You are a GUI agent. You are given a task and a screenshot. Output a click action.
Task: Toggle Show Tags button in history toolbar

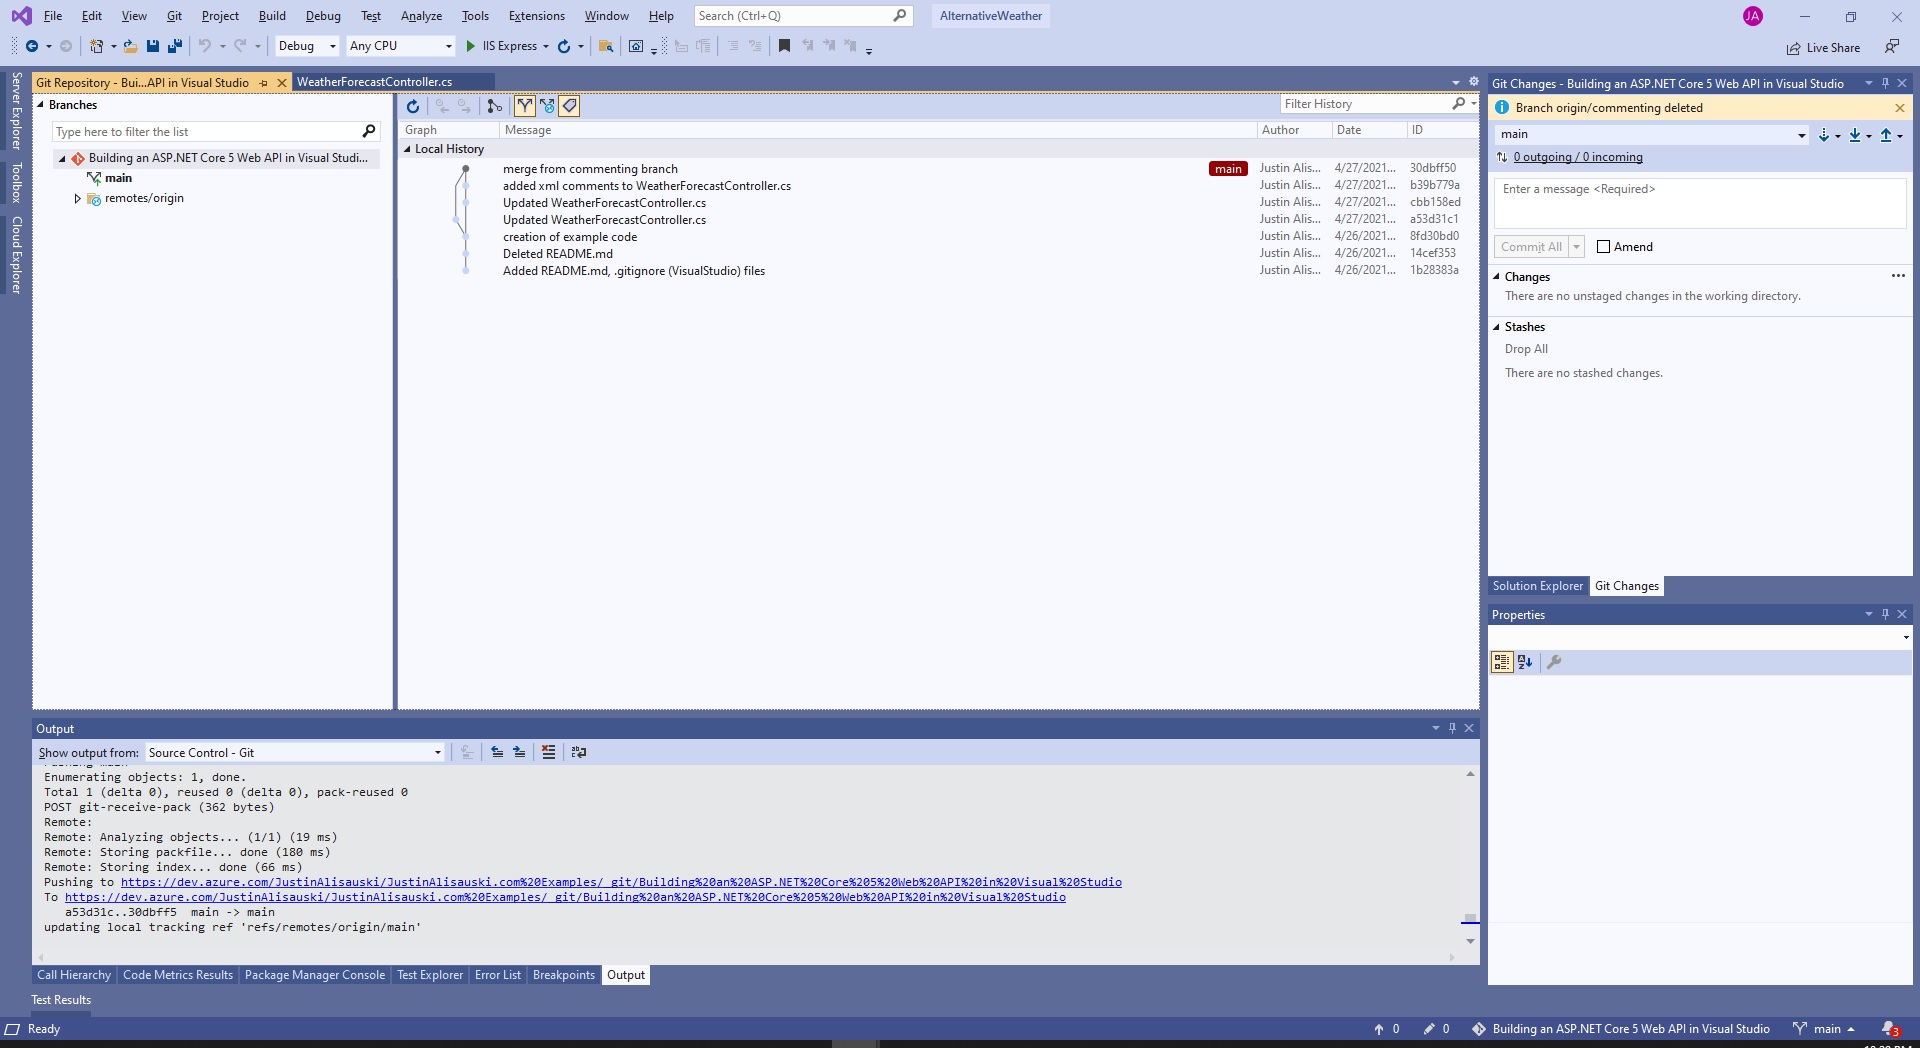(x=569, y=106)
